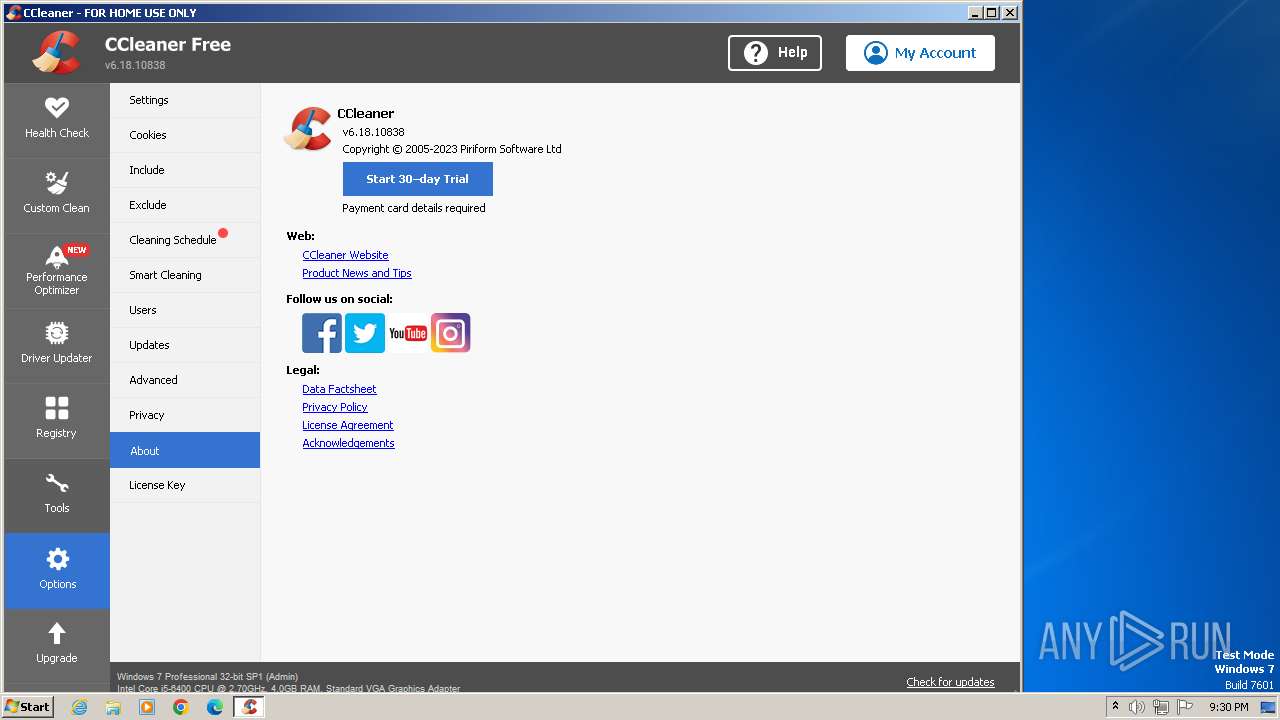Click the volume speaker tray icon
Viewport: 1280px width, 720px height.
point(1137,707)
